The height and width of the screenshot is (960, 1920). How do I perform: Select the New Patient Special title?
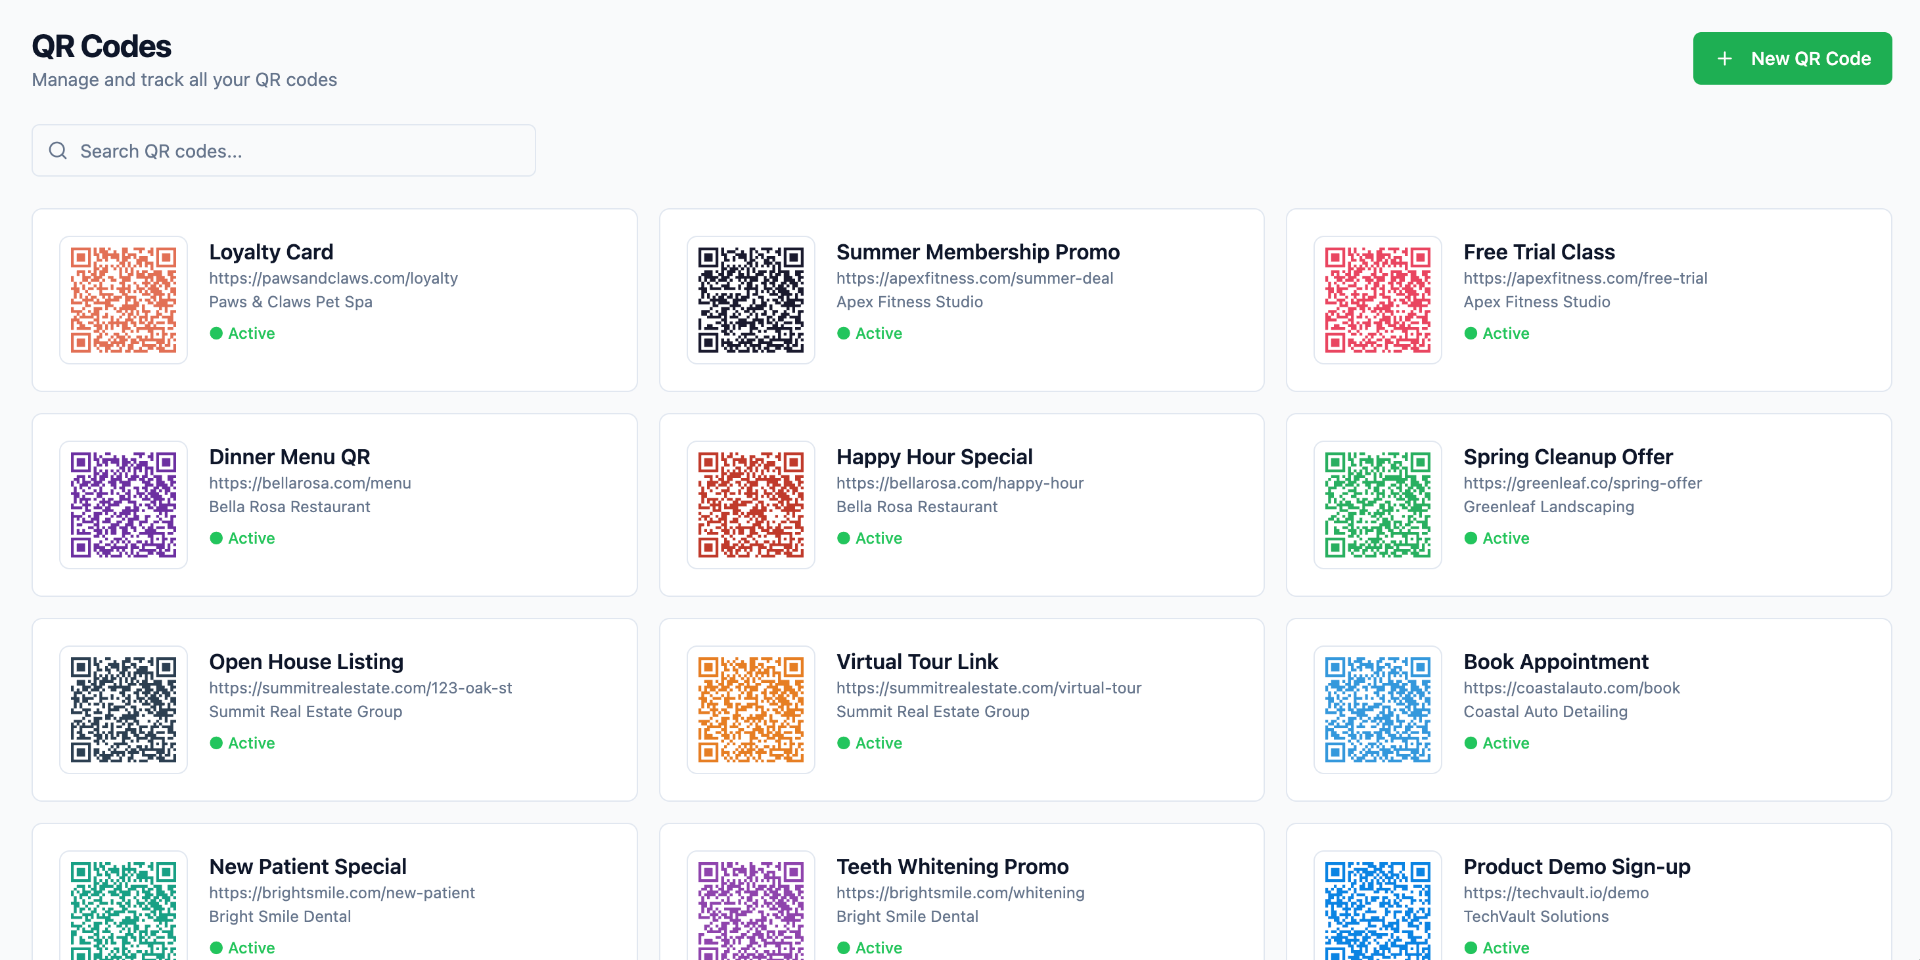(308, 867)
